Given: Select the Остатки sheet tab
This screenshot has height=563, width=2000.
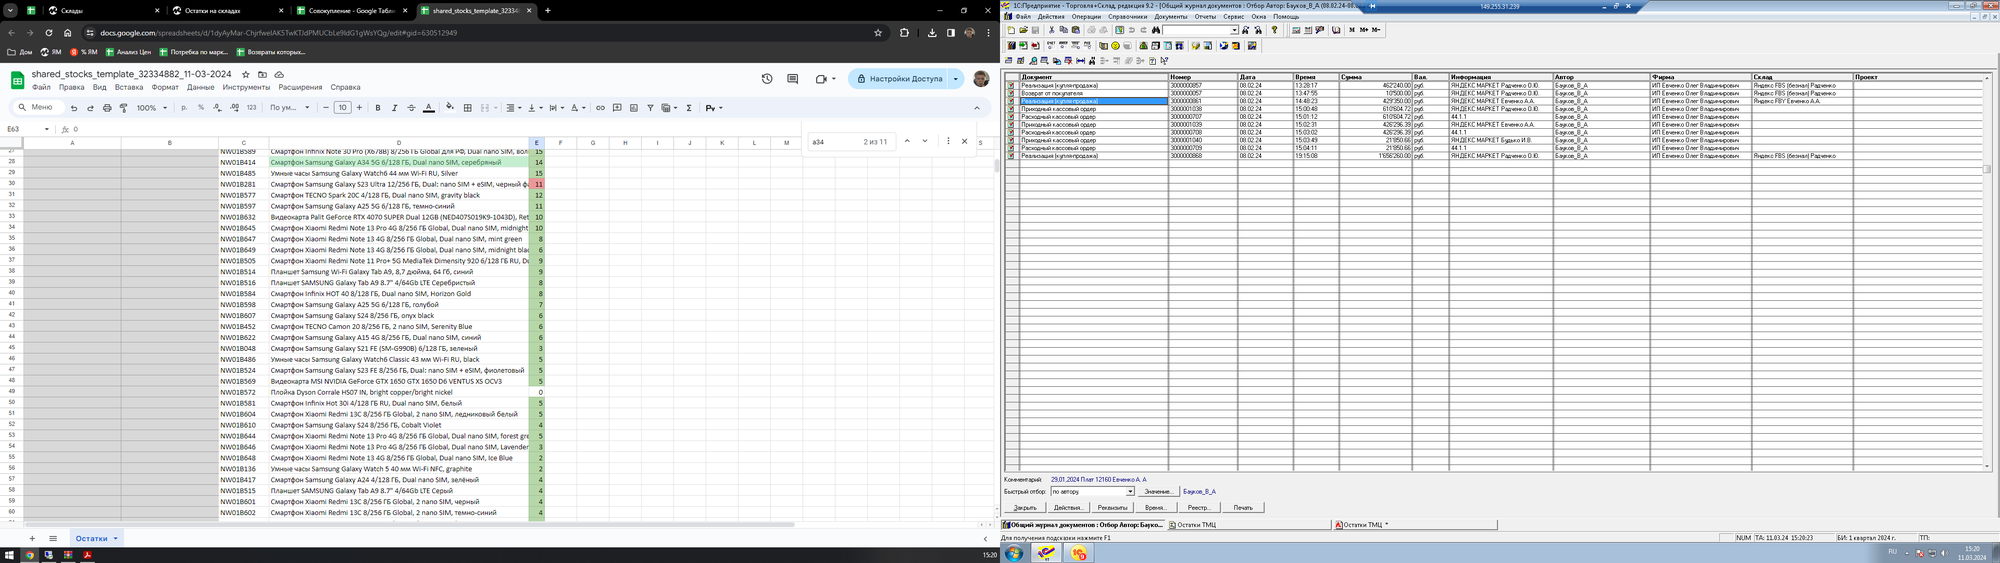Looking at the screenshot, I should 96,538.
